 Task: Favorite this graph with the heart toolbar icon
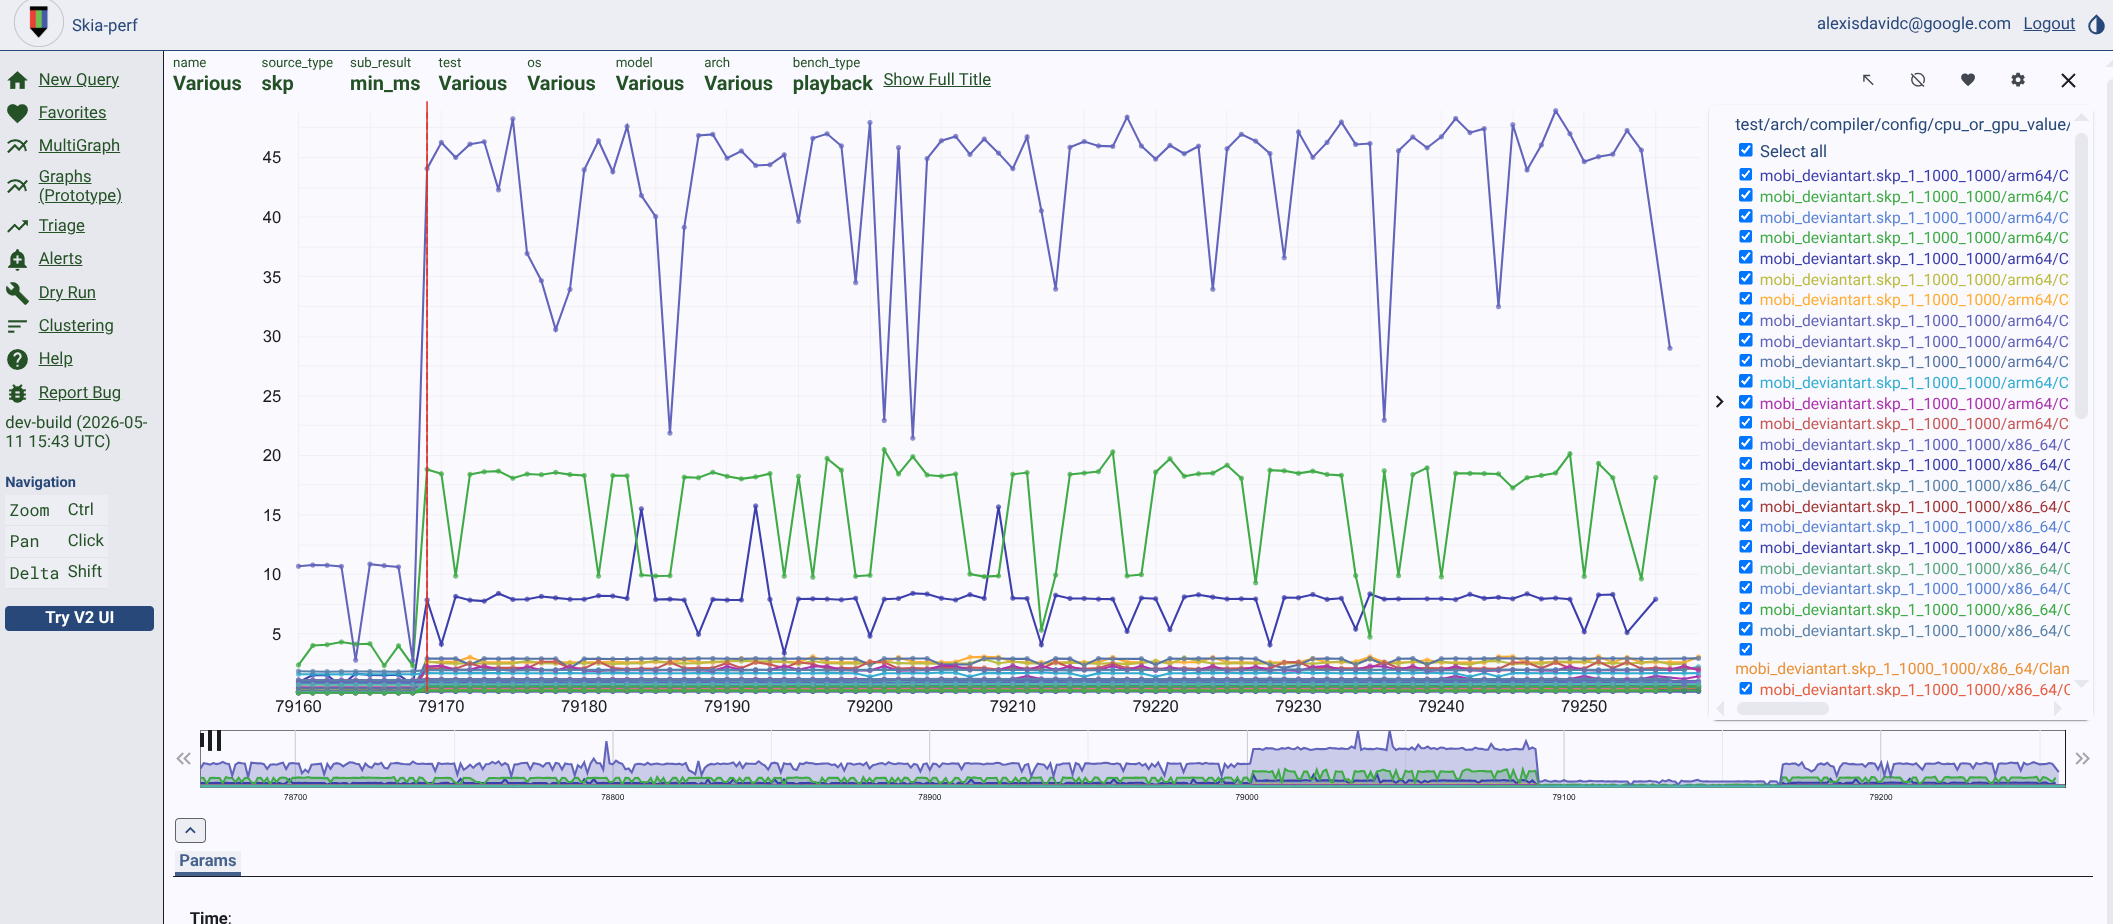(x=1968, y=80)
